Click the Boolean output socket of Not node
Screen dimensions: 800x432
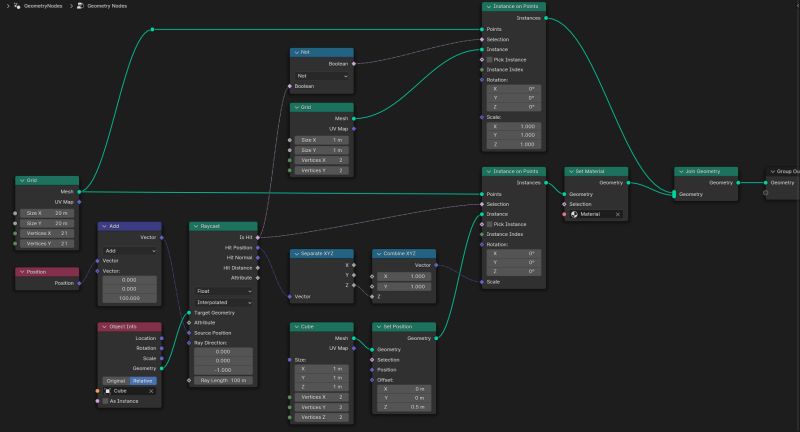click(354, 64)
